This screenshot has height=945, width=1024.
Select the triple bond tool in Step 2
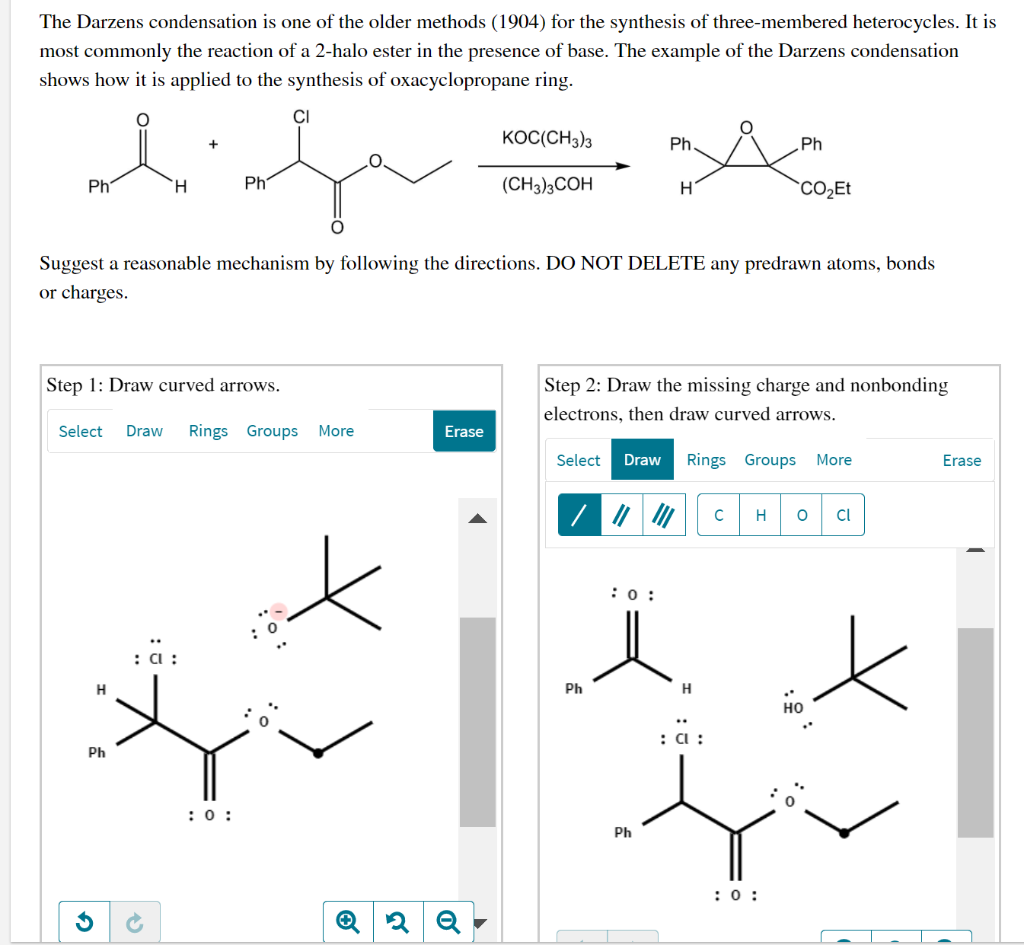664,515
